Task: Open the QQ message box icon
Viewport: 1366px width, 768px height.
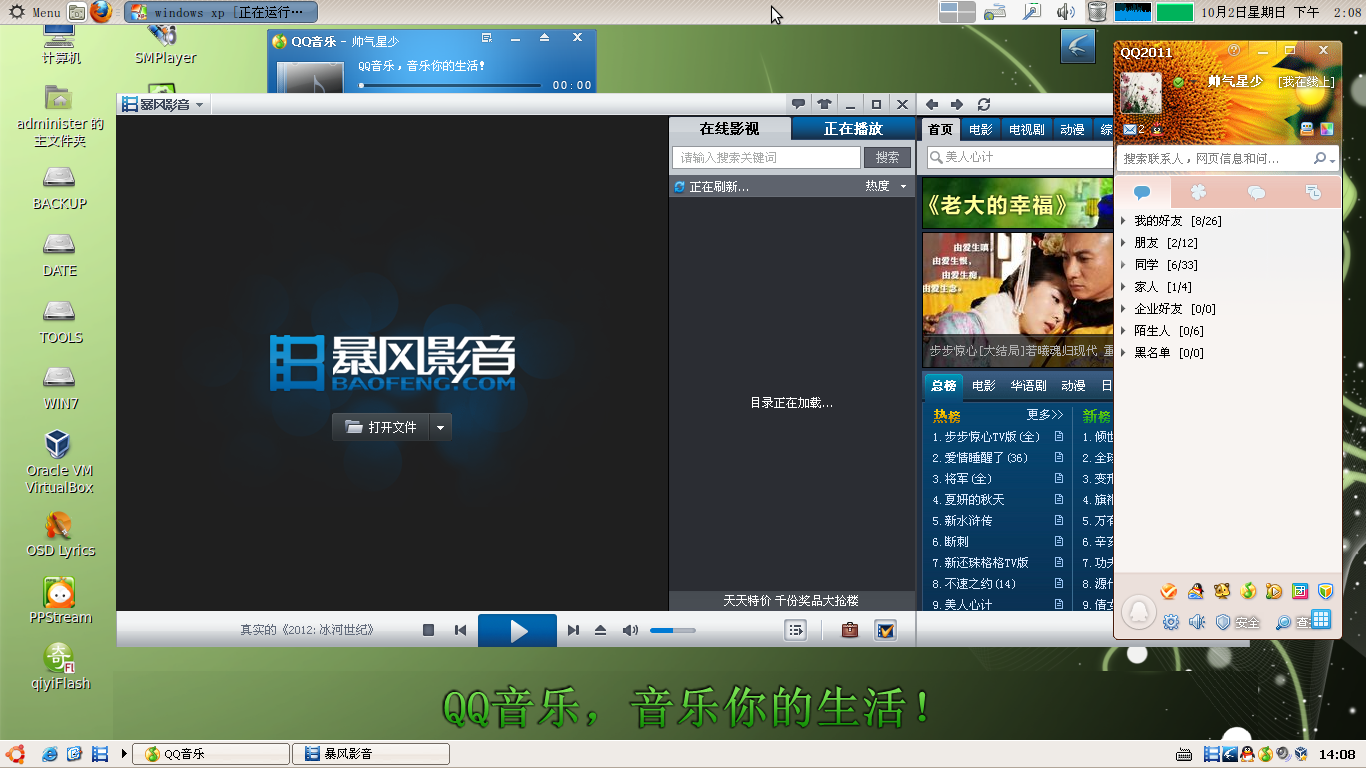Action: pos(1306,129)
